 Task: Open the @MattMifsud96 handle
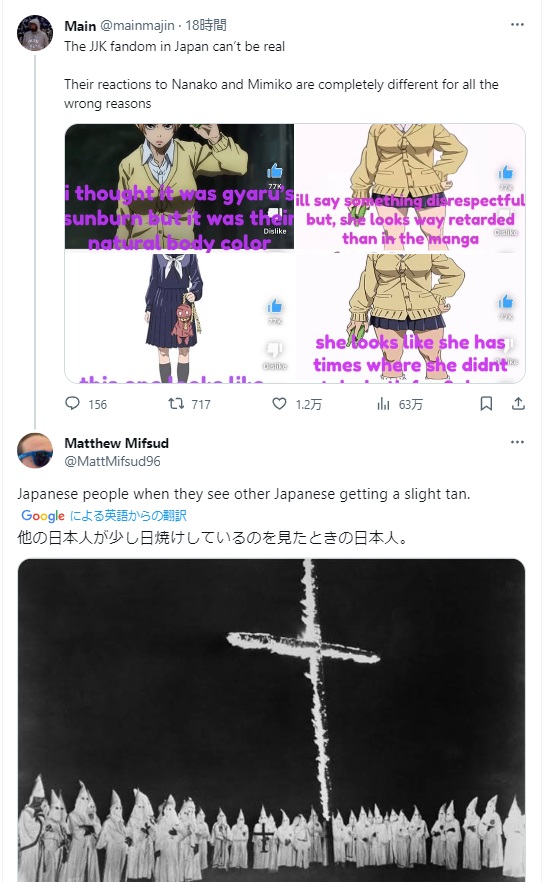pos(112,461)
